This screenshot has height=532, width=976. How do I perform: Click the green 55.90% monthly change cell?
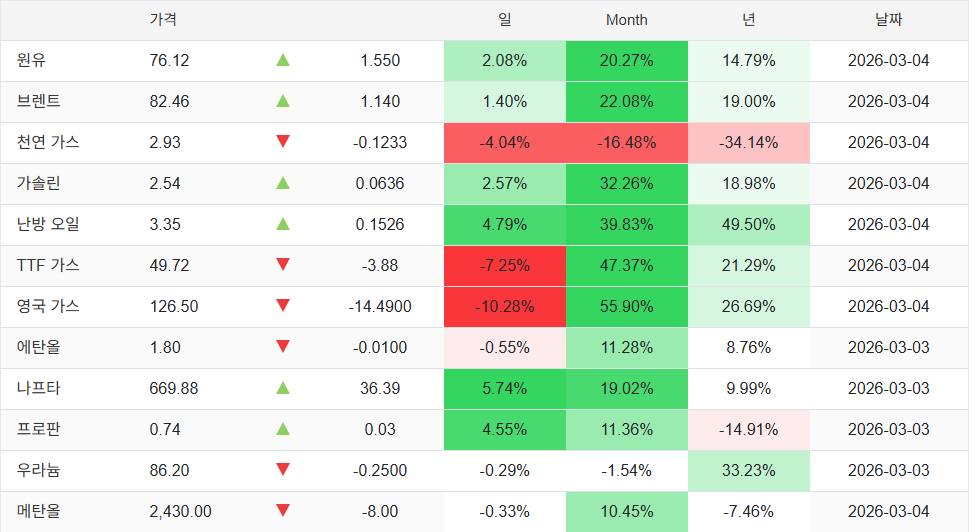626,306
